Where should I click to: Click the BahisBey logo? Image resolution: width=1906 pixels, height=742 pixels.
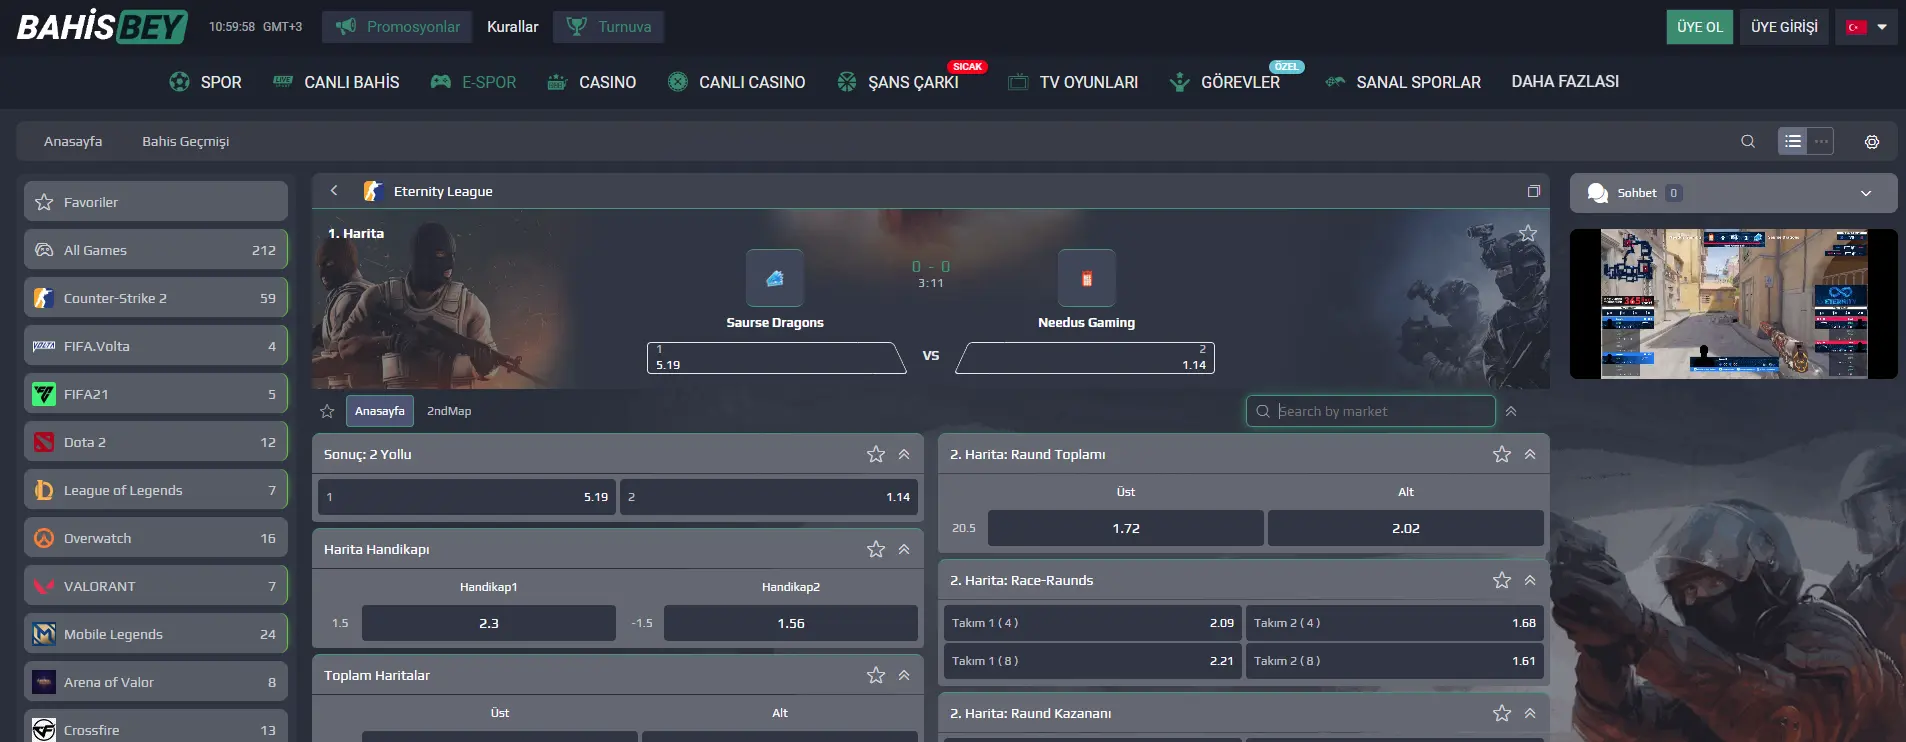[102, 26]
